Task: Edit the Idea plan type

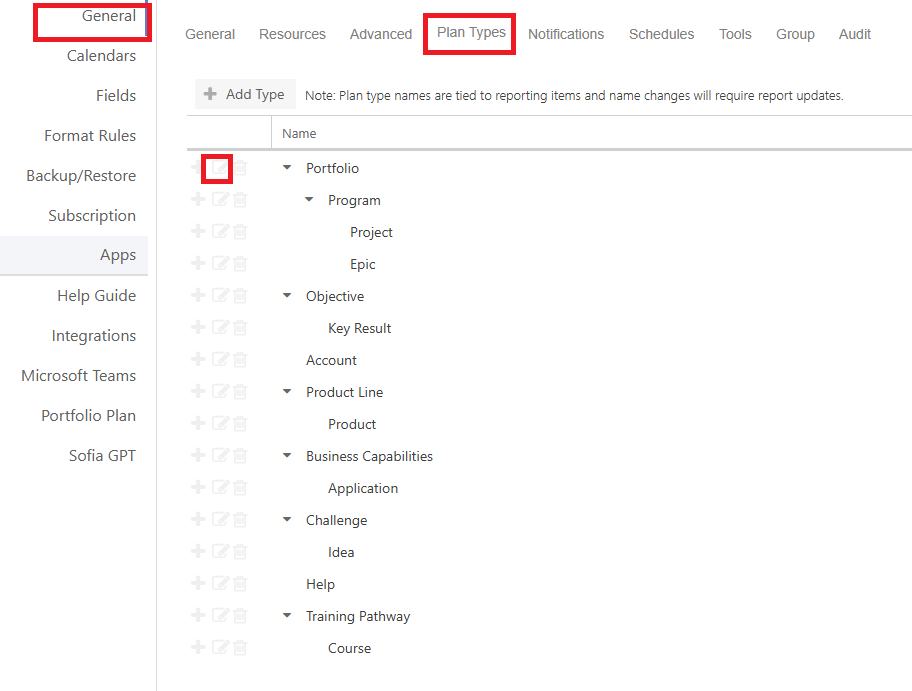Action: 220,551
